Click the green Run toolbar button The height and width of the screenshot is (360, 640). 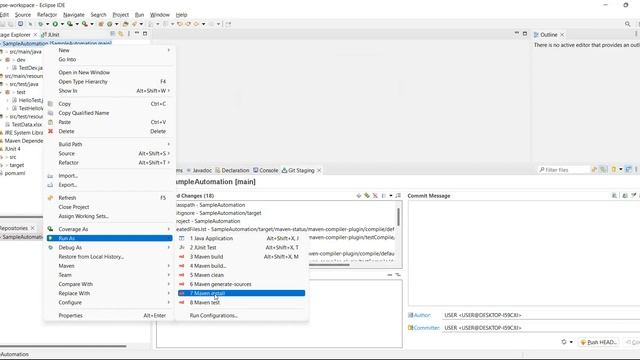(x=55, y=24)
